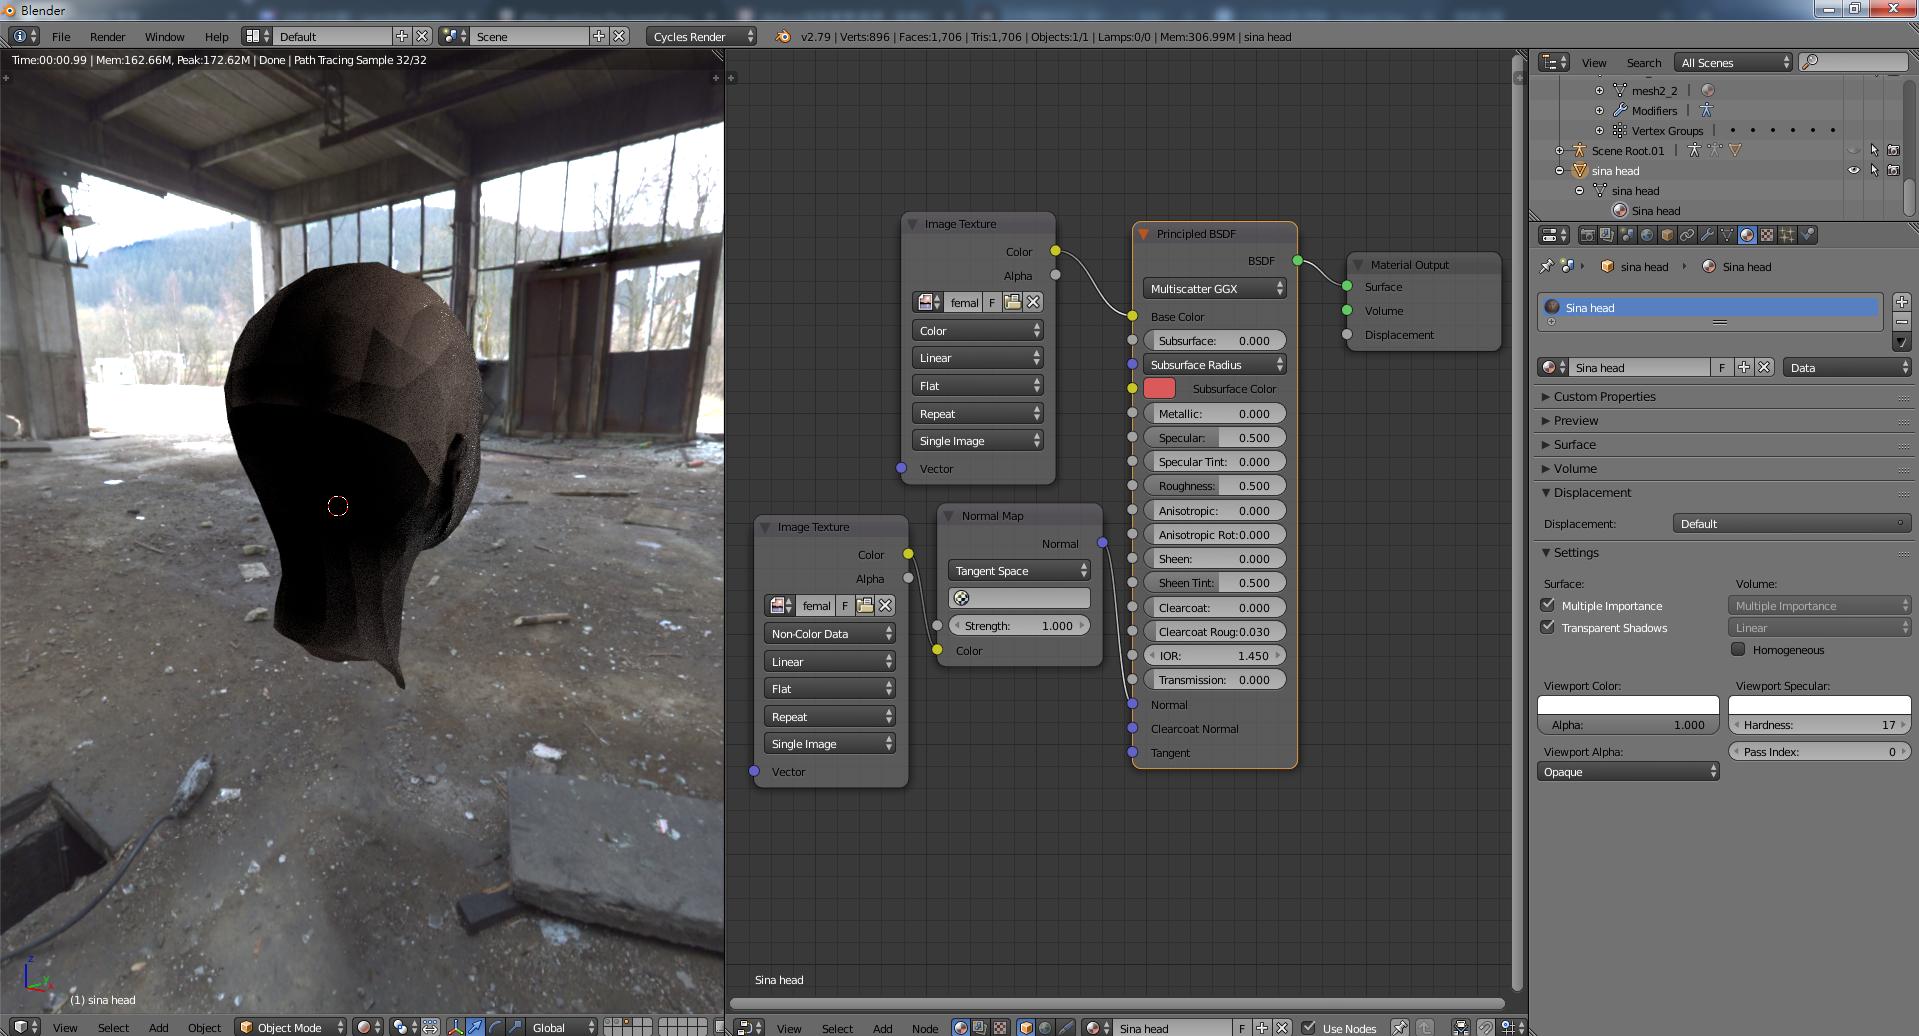Open the Render menu

(107, 36)
